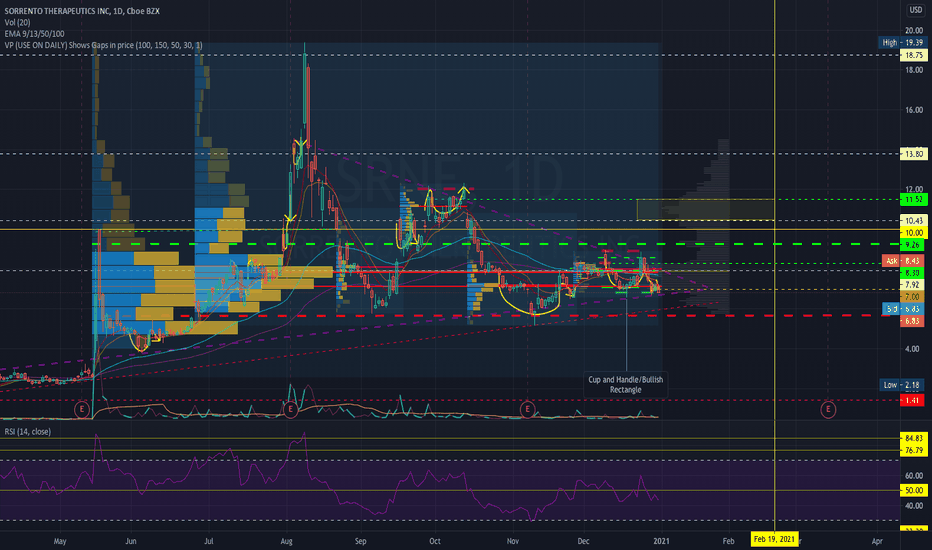
Task: Click the 20.00 price axis tick
Action: (914, 30)
